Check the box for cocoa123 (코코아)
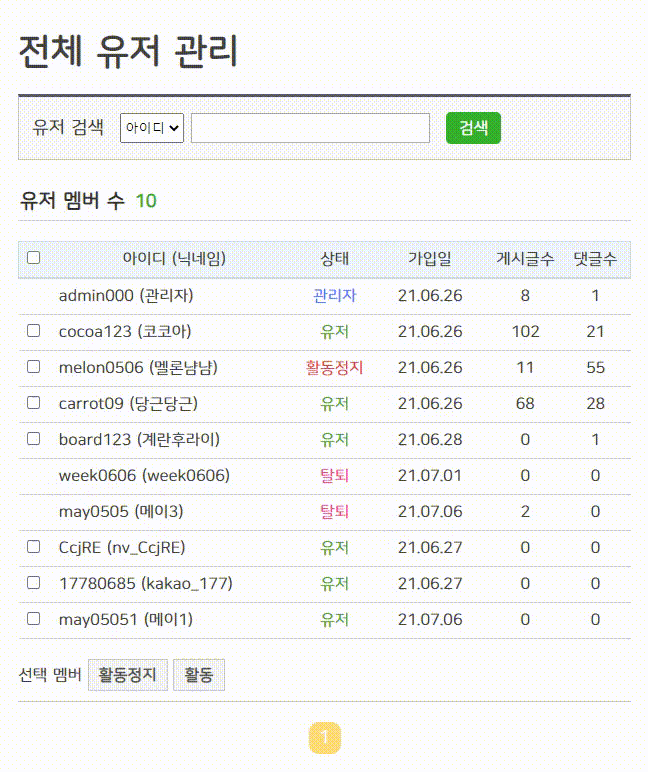This screenshot has height=772, width=648. [x=33, y=330]
